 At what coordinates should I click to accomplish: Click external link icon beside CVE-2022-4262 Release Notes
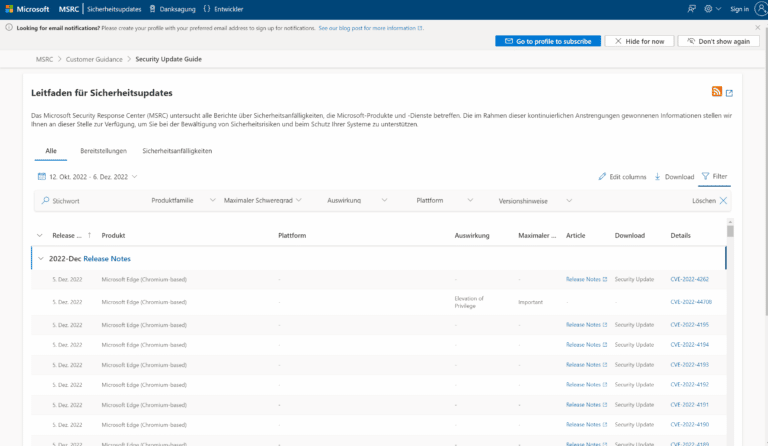[605, 279]
